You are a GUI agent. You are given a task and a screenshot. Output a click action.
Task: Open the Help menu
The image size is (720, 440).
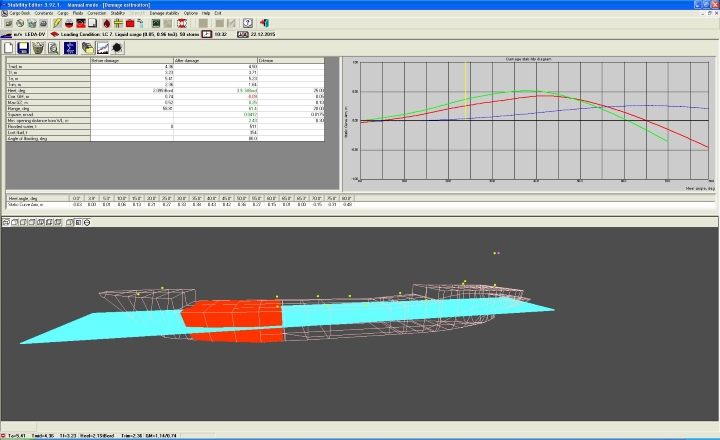[206, 13]
